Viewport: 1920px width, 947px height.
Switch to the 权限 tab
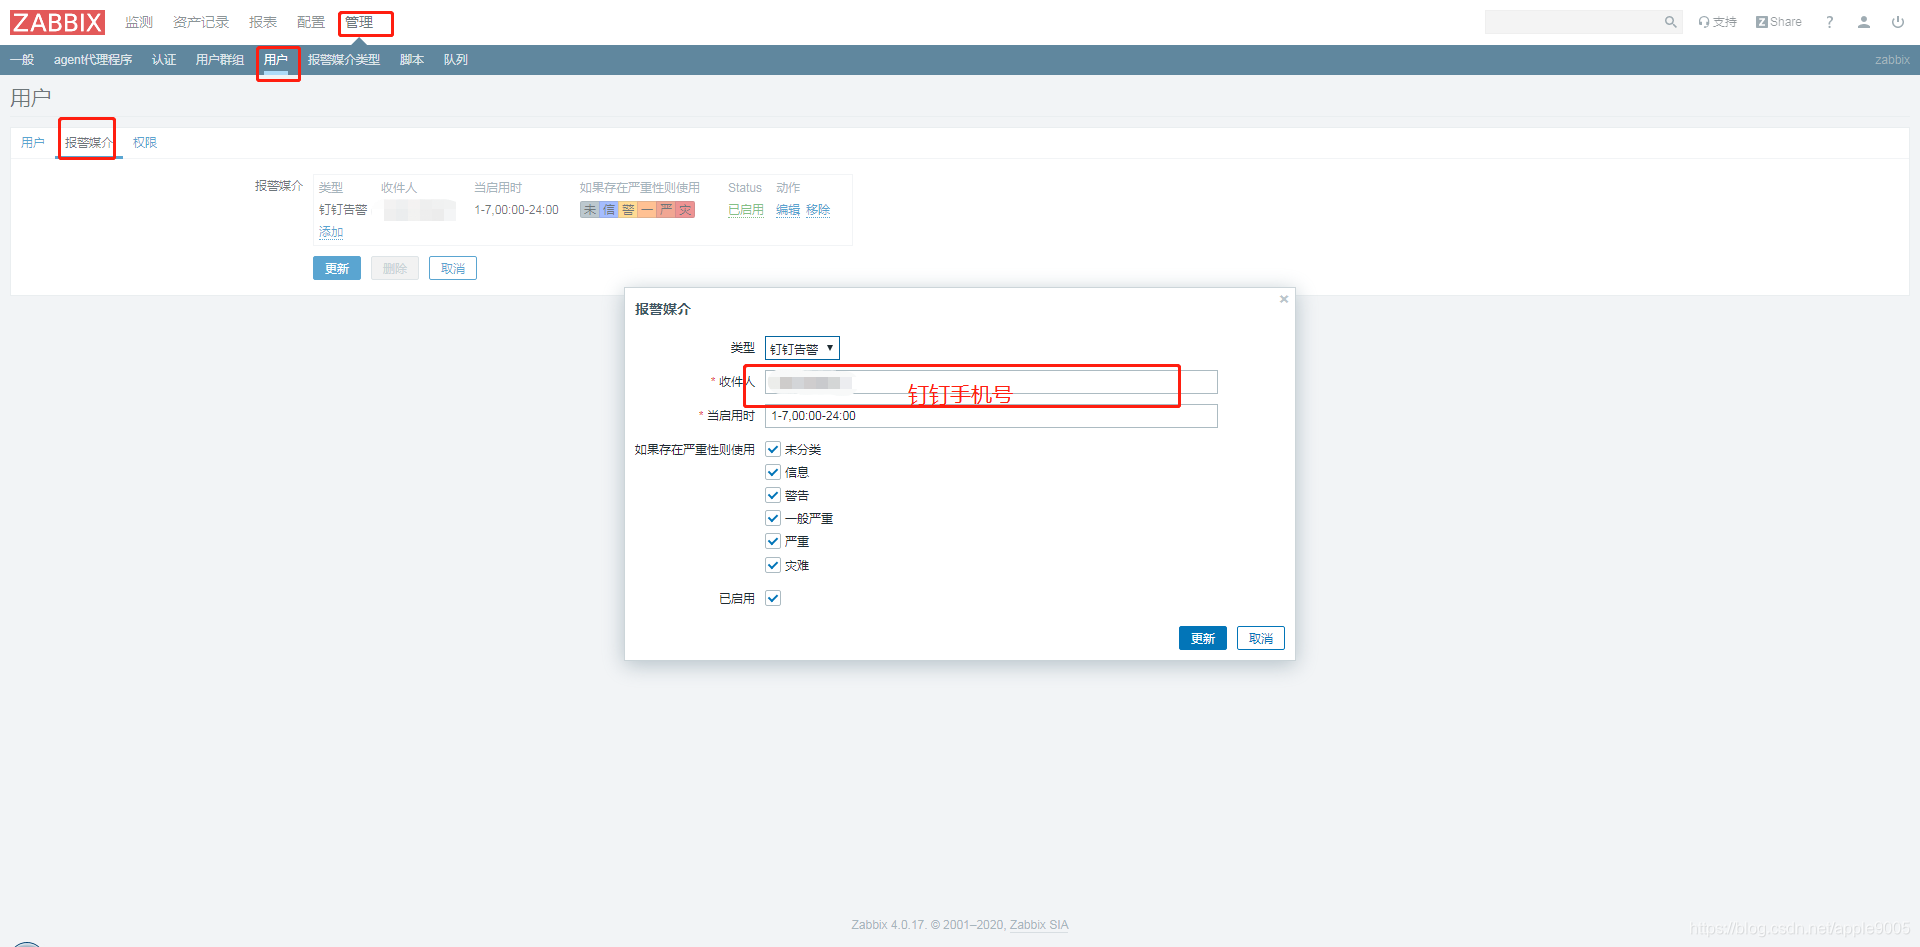click(145, 143)
